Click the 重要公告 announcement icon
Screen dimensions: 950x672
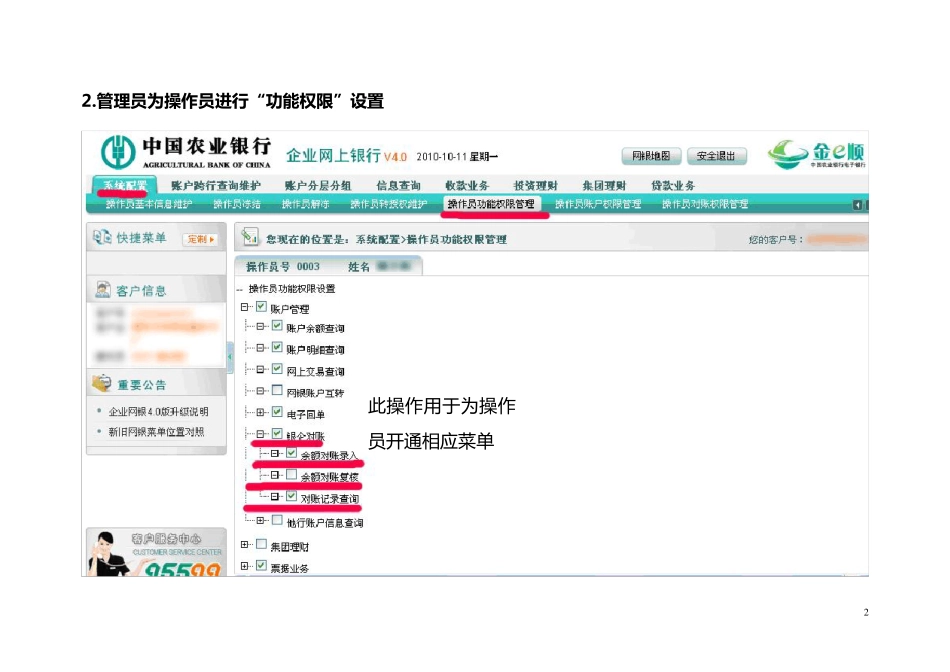click(101, 383)
